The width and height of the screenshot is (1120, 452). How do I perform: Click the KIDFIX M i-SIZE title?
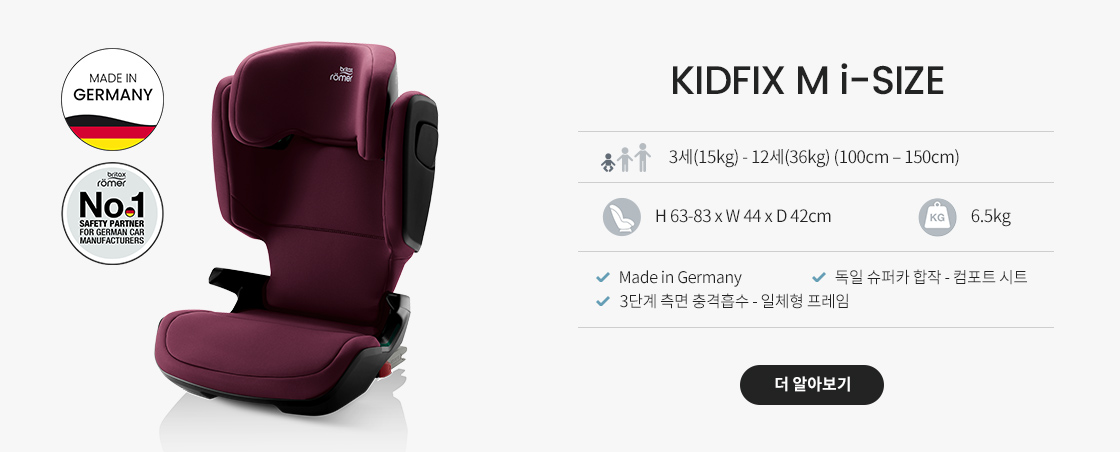(807, 81)
